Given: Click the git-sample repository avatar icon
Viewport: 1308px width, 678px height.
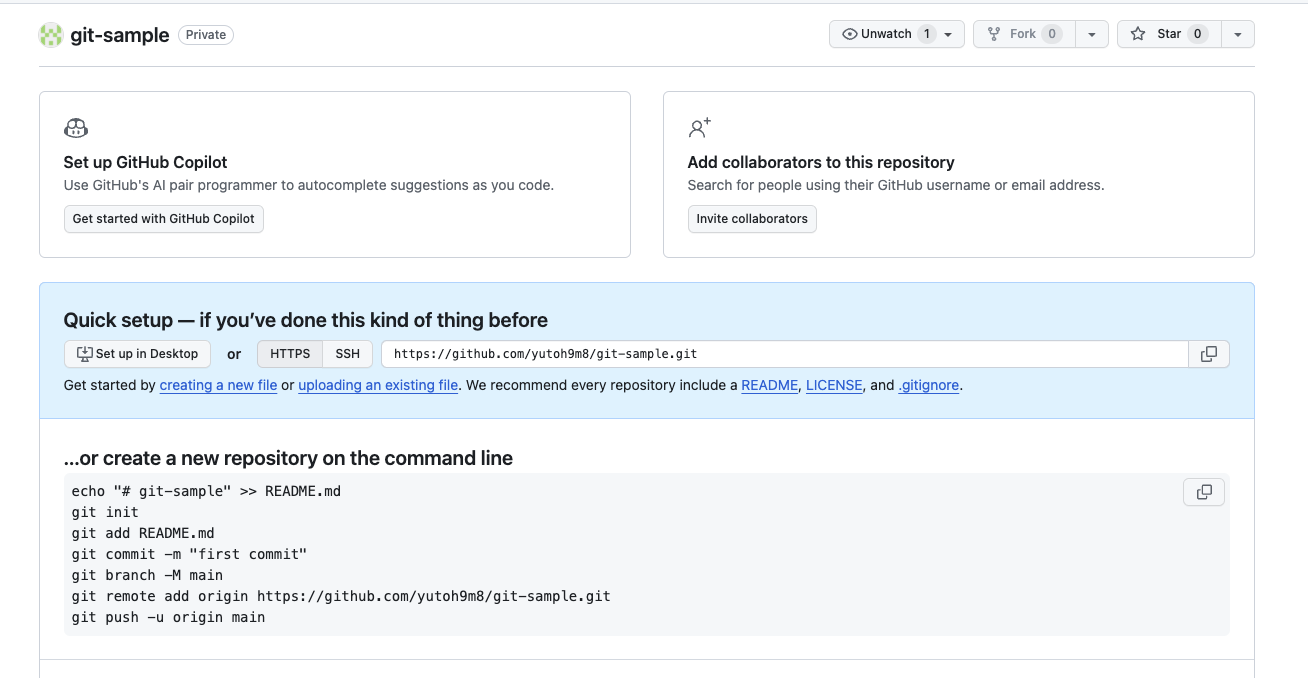Looking at the screenshot, I should pyautogui.click(x=50, y=35).
